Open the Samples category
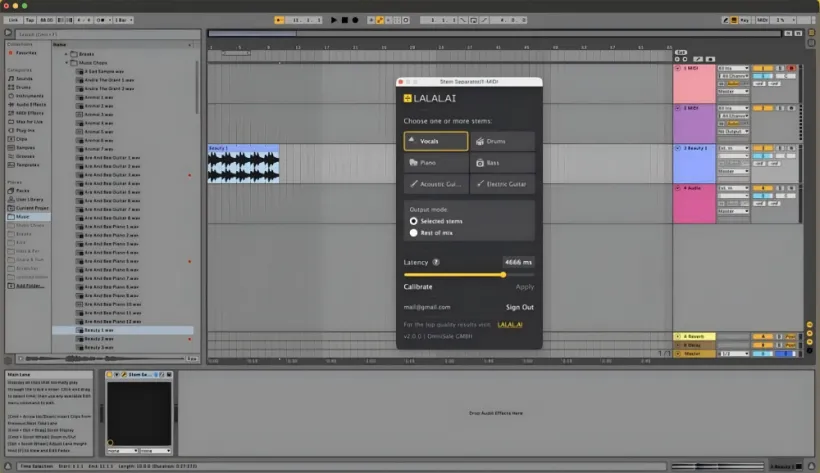Image resolution: width=820 pixels, height=473 pixels. [x=25, y=148]
